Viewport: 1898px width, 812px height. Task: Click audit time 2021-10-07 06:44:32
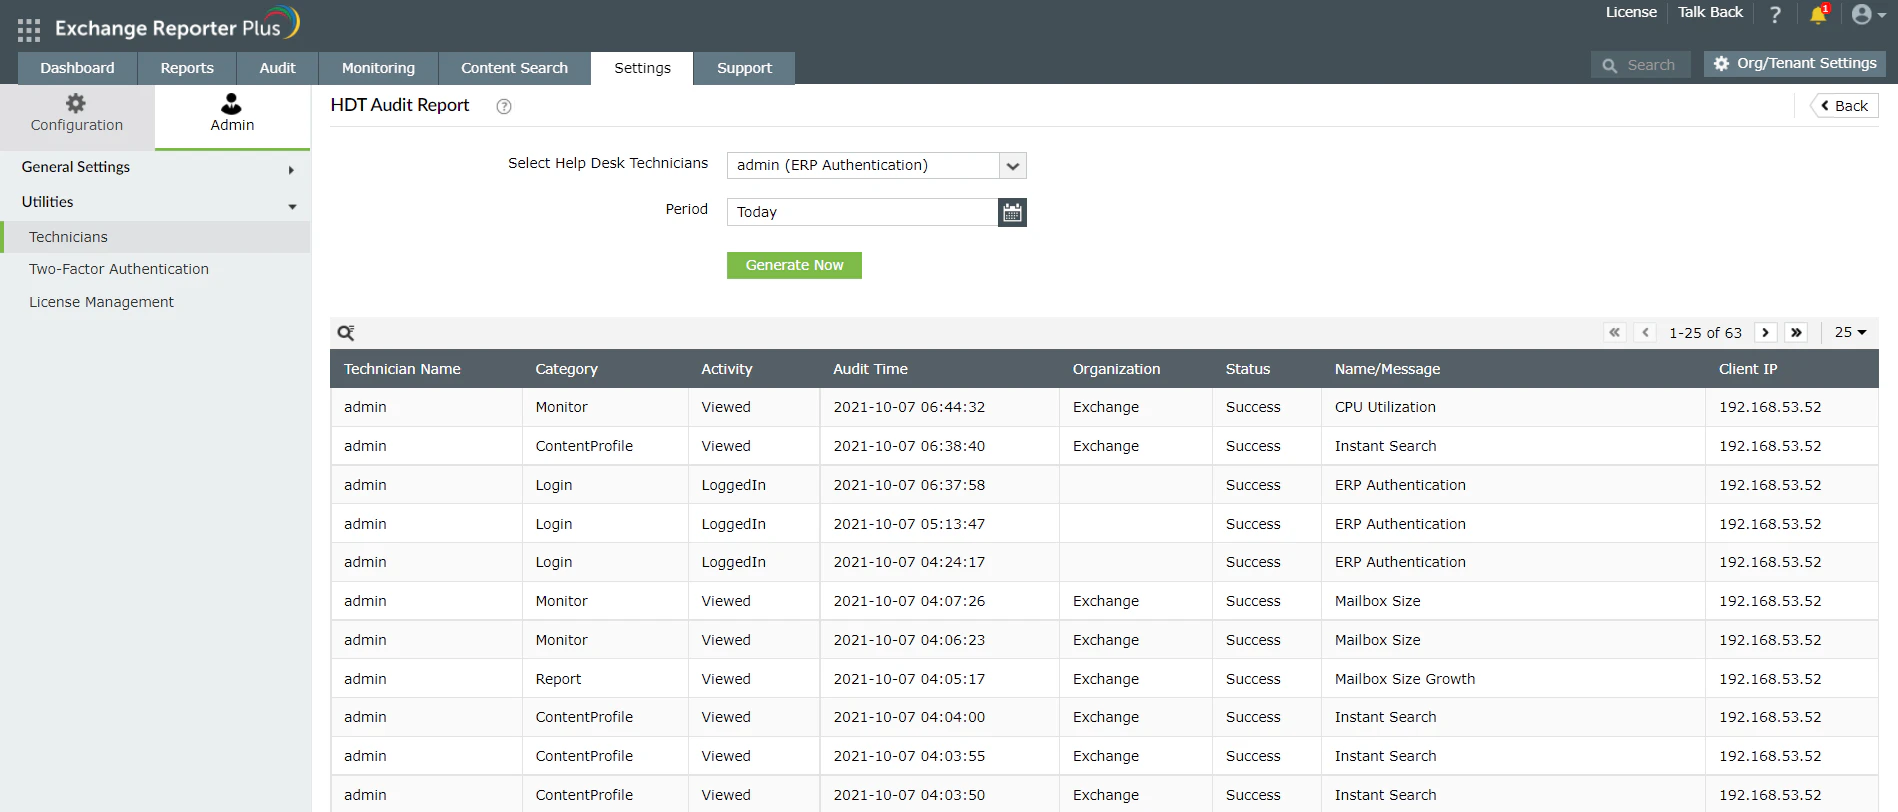[x=909, y=407]
